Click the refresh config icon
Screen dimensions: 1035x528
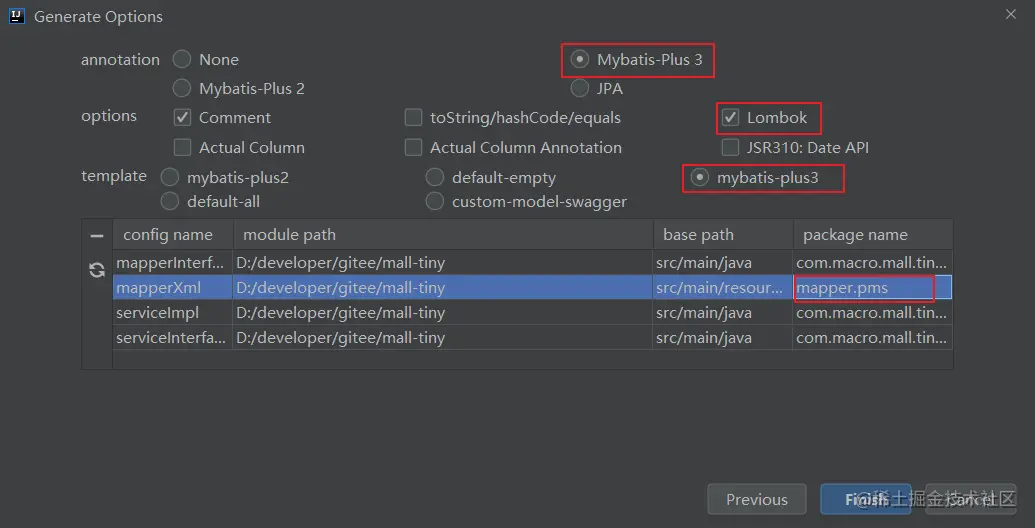97,270
